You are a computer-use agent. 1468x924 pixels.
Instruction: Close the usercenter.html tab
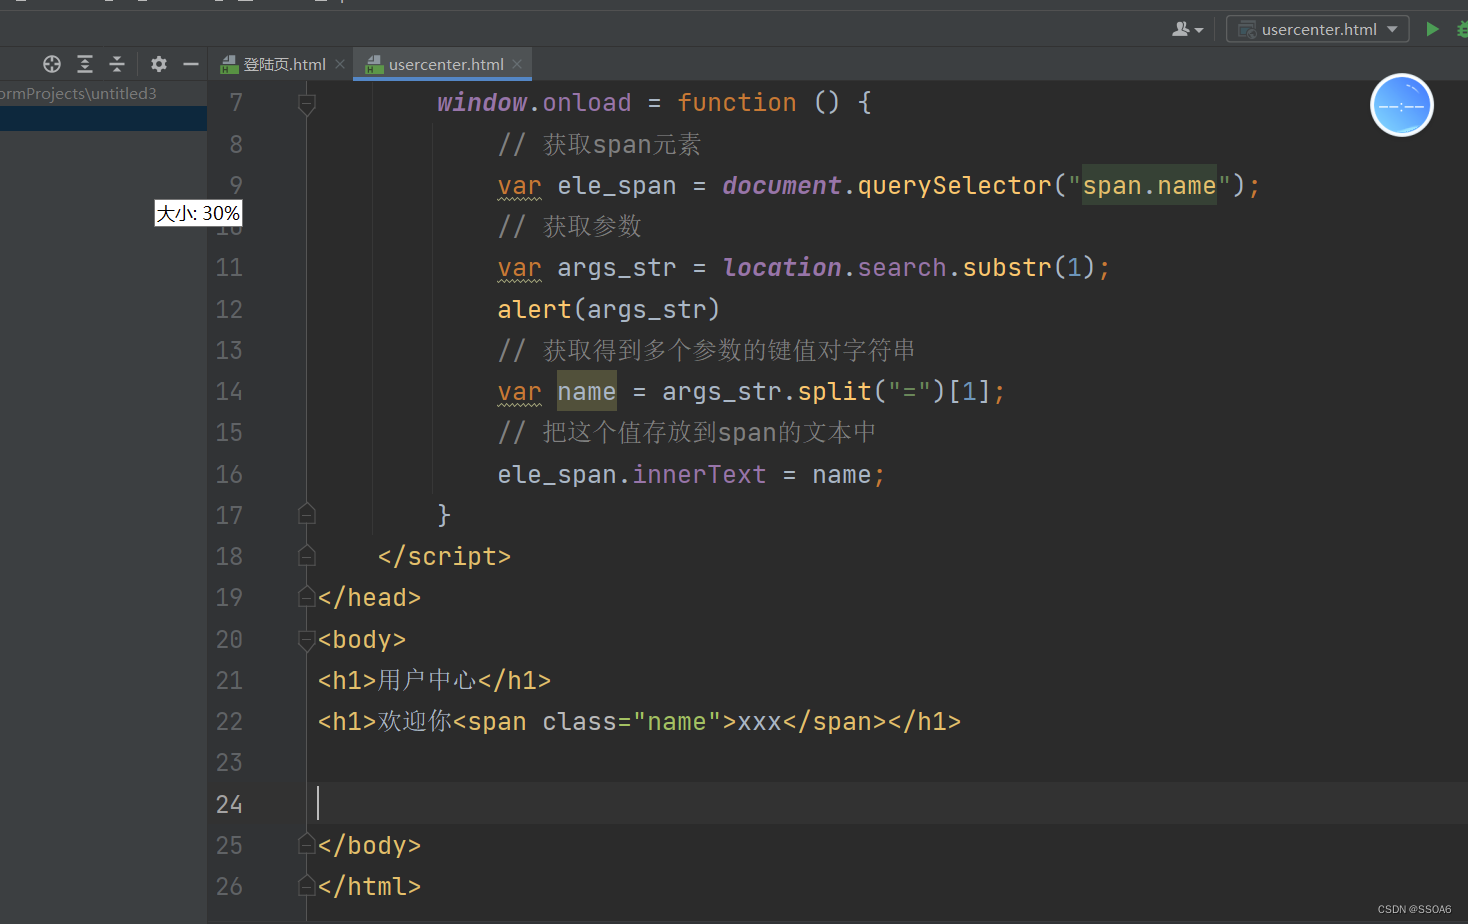pyautogui.click(x=517, y=64)
